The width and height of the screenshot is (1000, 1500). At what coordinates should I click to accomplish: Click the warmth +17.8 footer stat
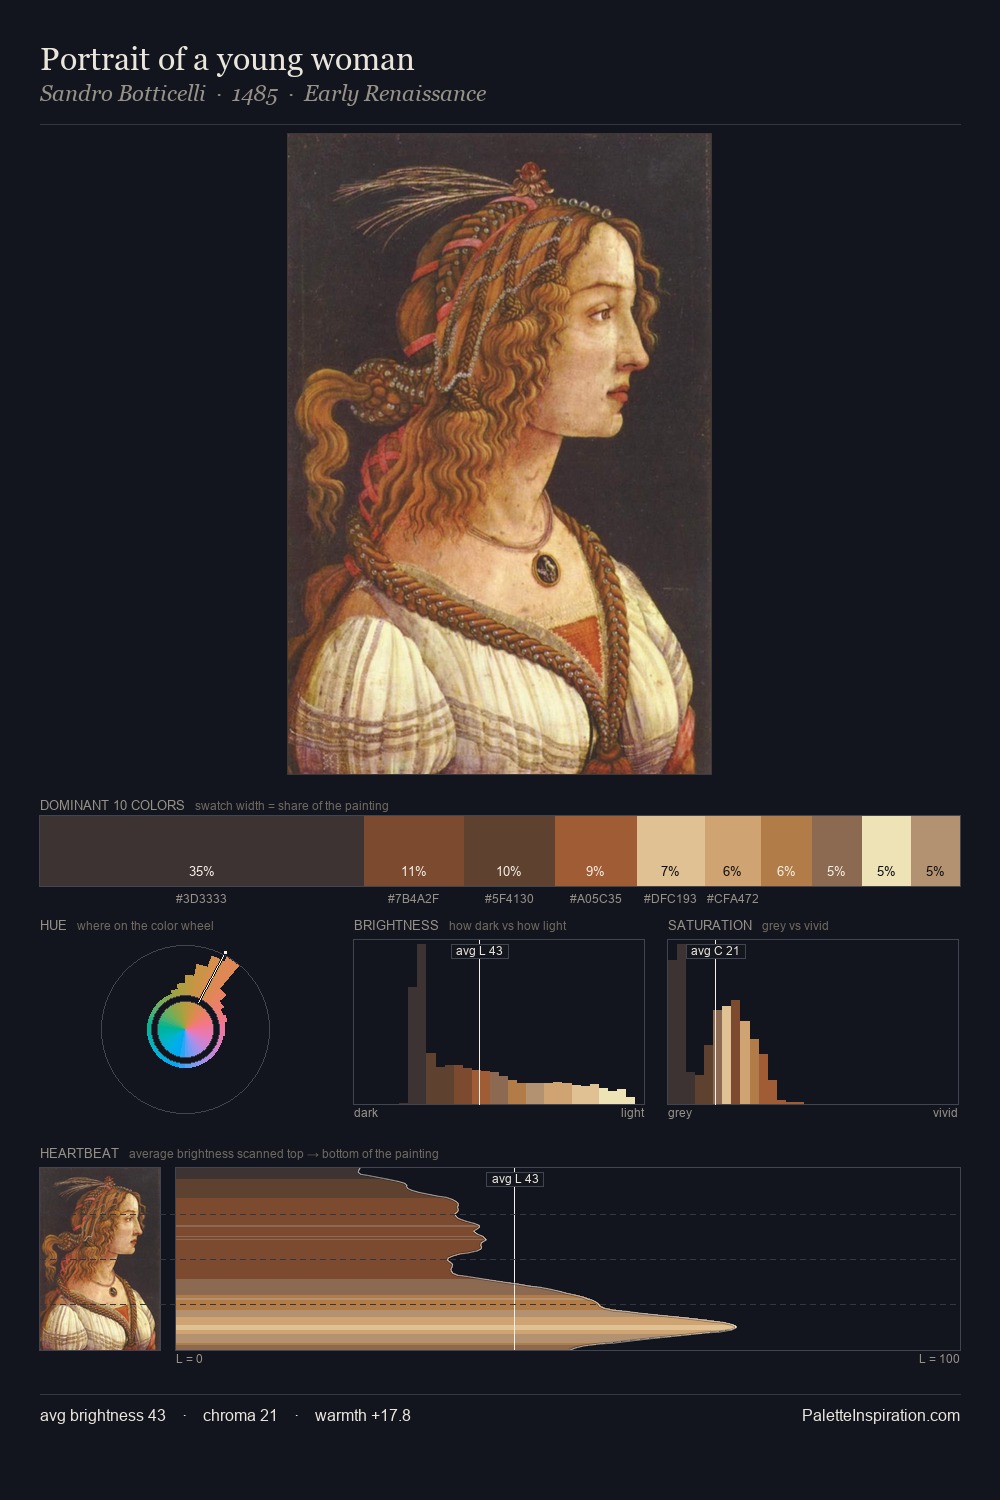[363, 1415]
